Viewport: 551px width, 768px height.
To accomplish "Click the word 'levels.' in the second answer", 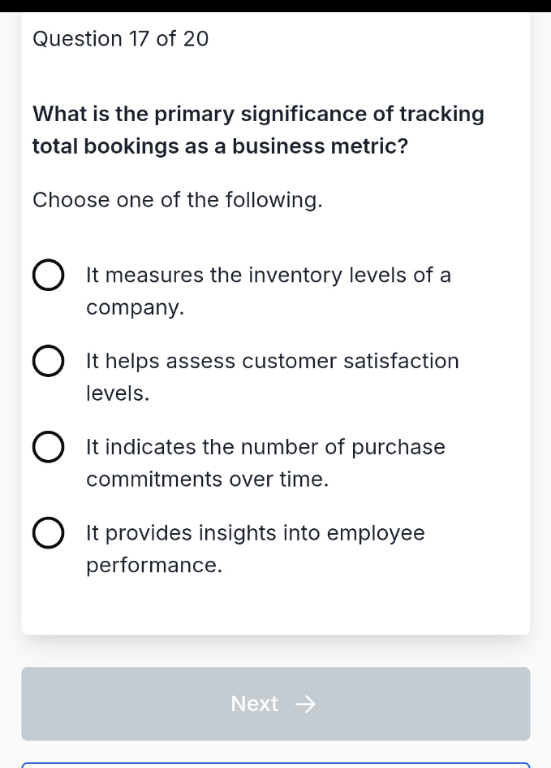I will (118, 393).
